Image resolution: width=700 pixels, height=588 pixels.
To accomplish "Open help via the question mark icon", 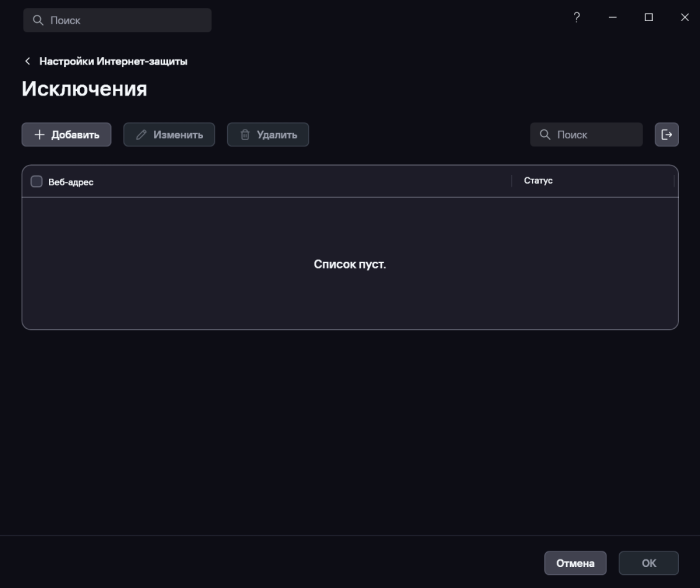I will [577, 17].
